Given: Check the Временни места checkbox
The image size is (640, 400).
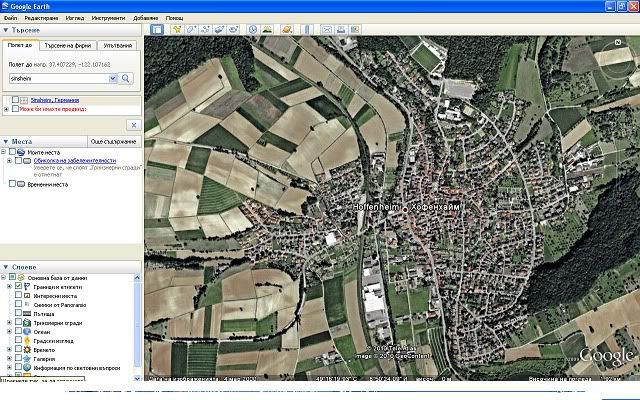Looking at the screenshot, I should tap(12, 184).
